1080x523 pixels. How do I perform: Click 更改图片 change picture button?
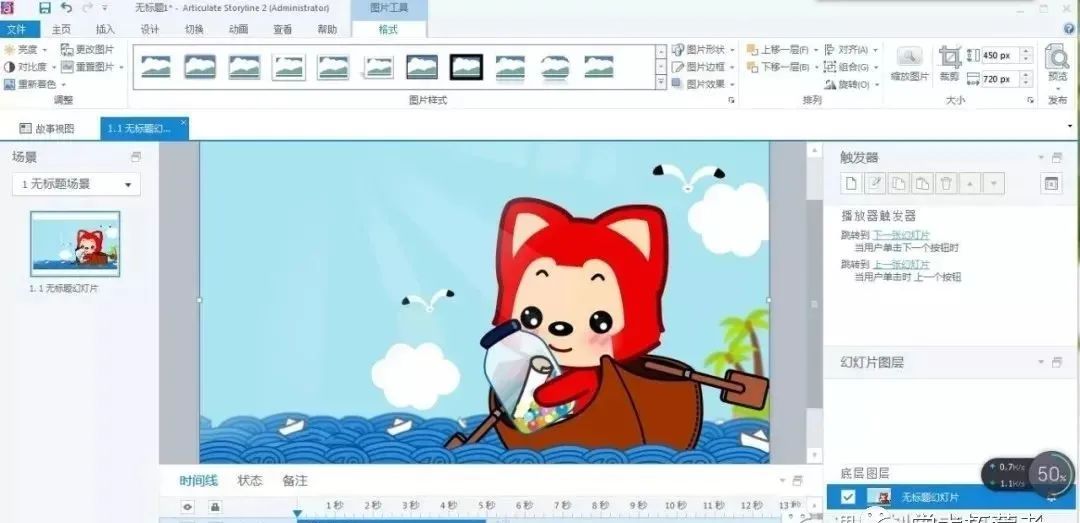click(87, 50)
